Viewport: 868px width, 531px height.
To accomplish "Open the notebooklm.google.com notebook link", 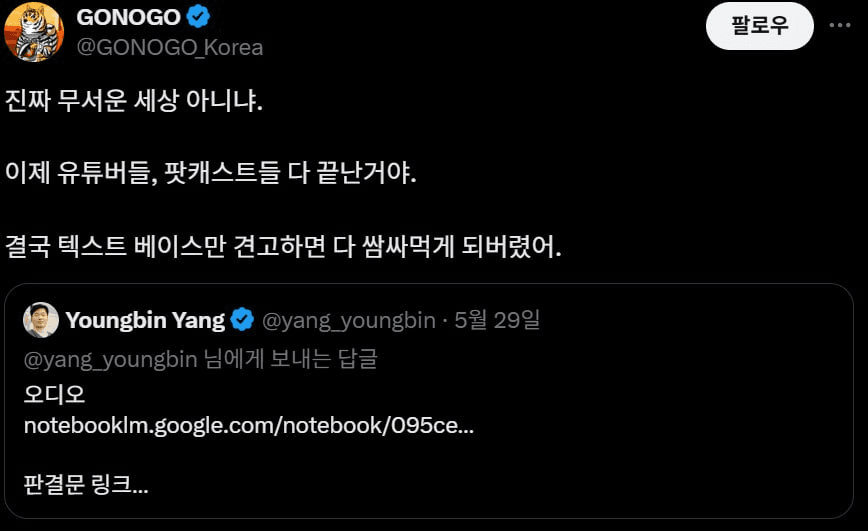I will [249, 425].
